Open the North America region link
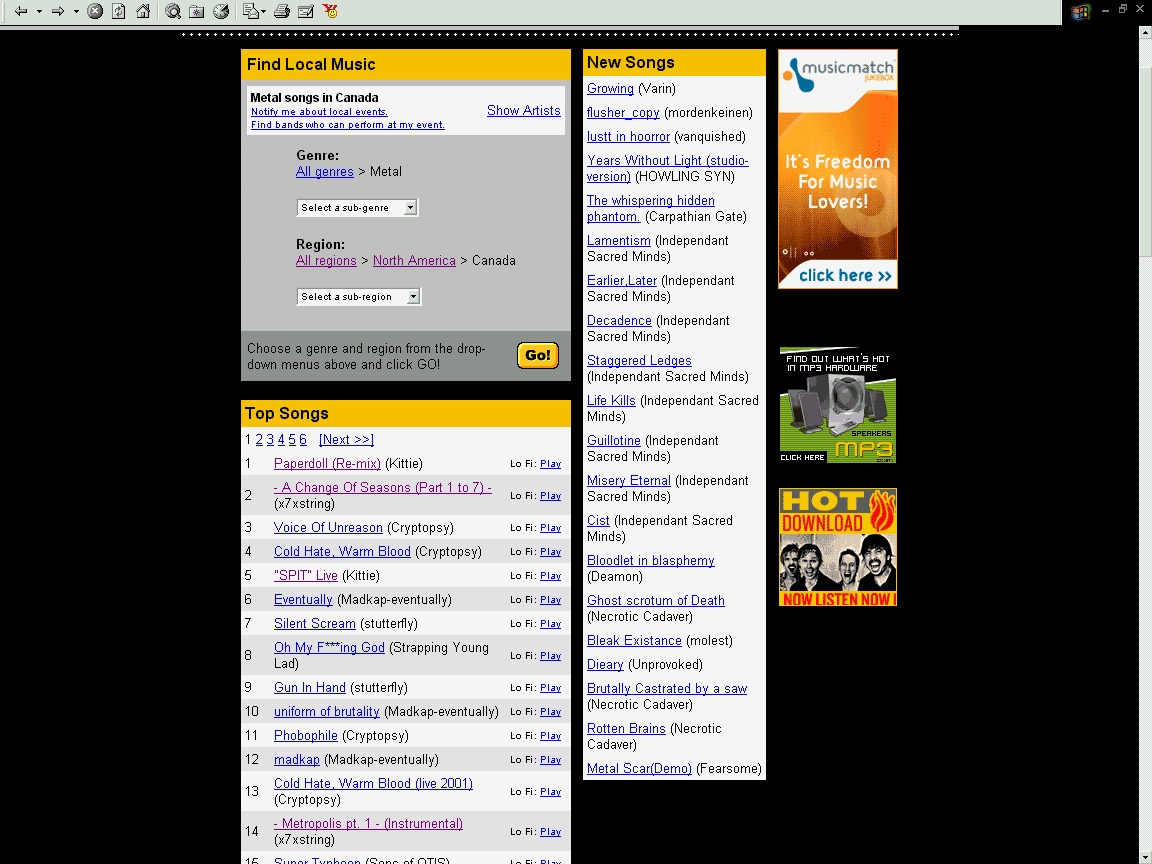 (x=414, y=260)
